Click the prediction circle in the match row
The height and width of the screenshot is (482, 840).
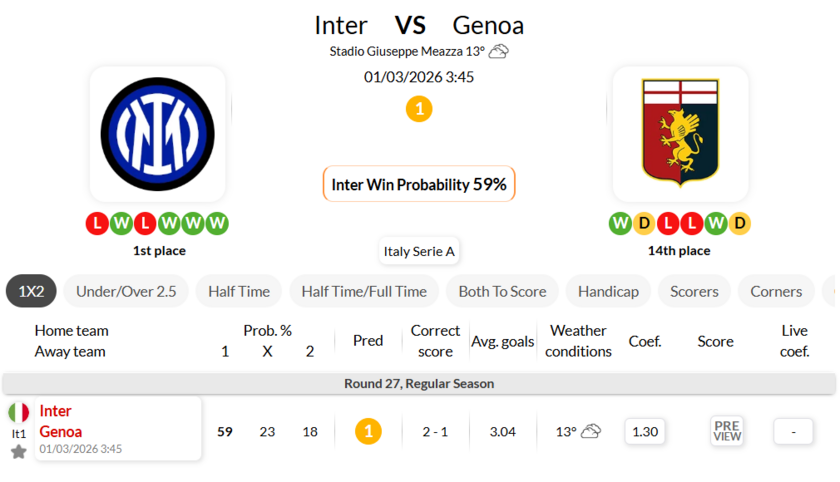tap(368, 431)
